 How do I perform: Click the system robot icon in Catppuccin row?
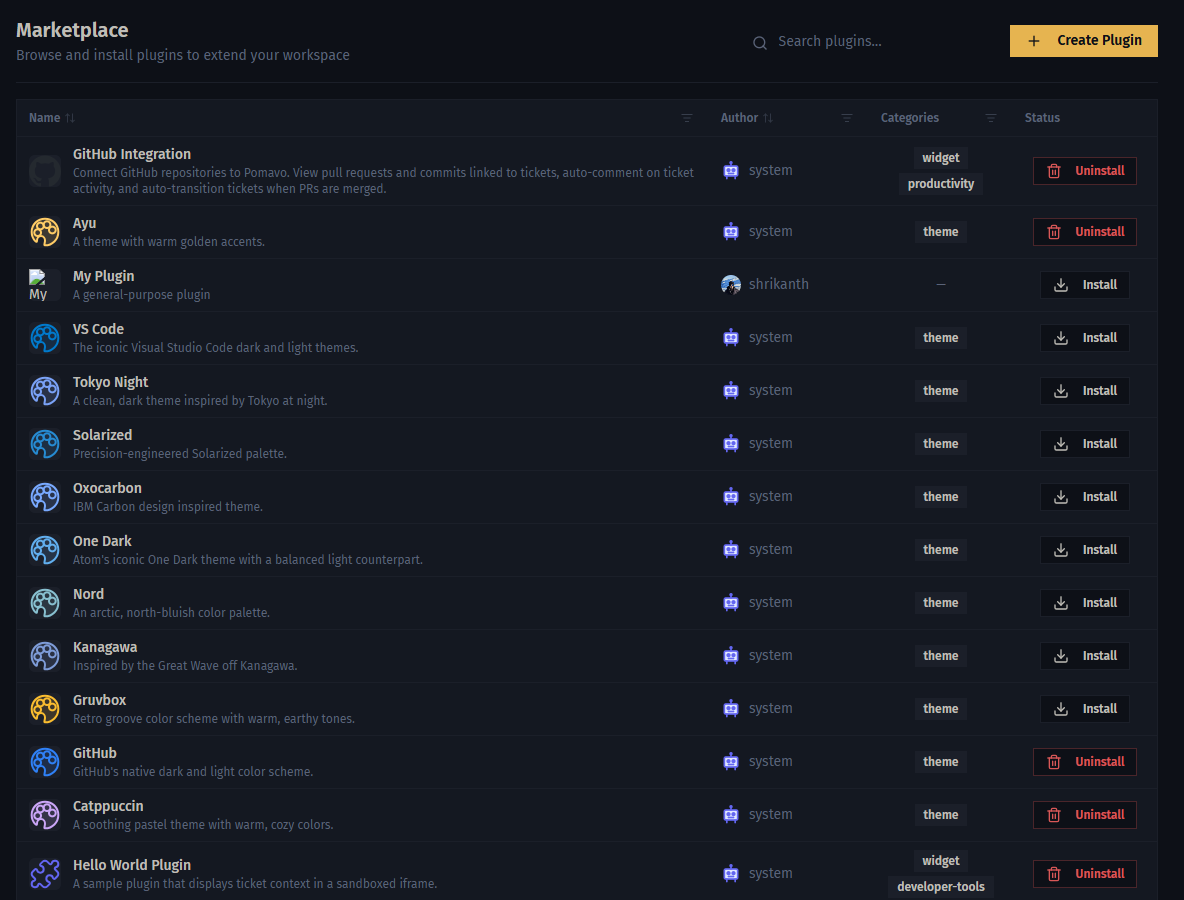730,815
